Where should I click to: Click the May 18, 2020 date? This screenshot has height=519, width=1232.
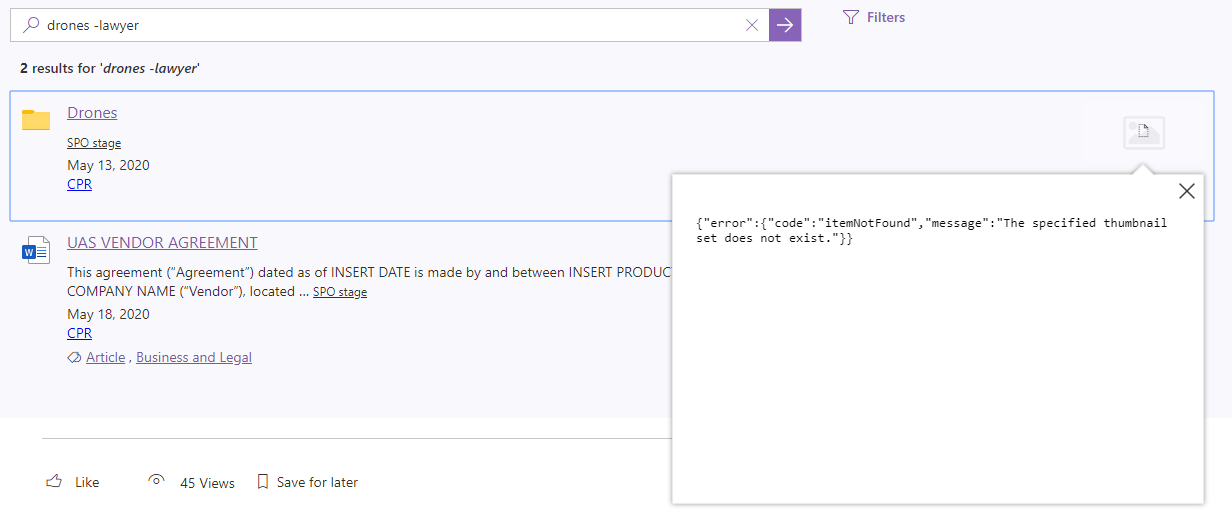(108, 314)
